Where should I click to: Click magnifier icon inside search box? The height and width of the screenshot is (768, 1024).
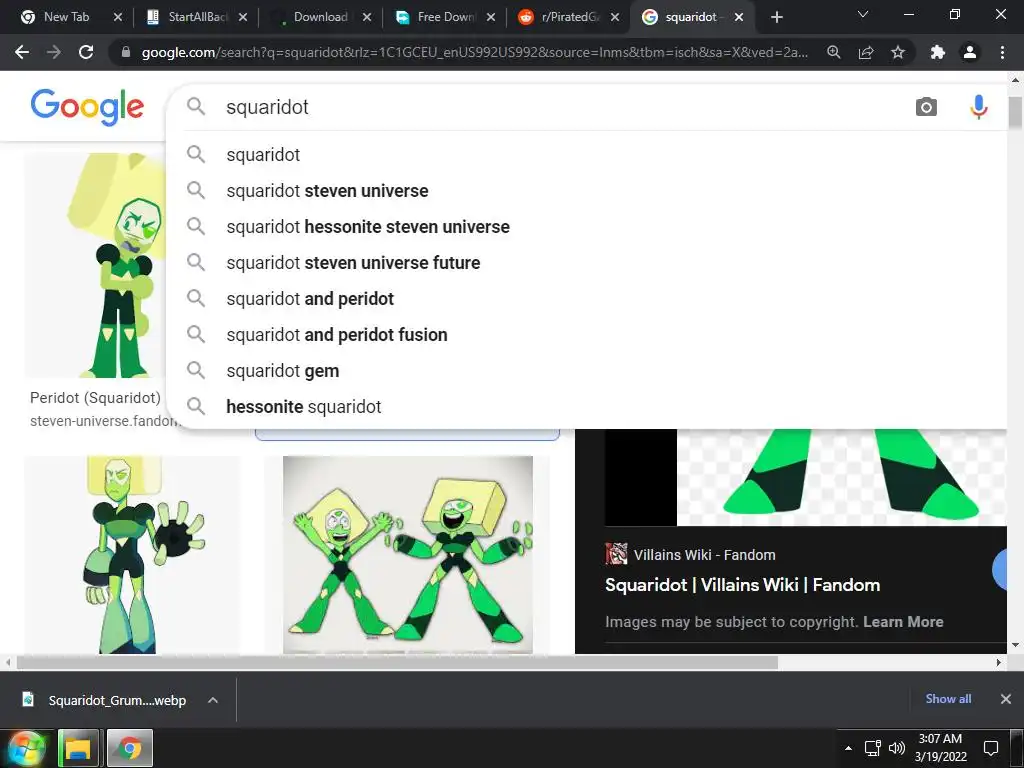(x=196, y=106)
